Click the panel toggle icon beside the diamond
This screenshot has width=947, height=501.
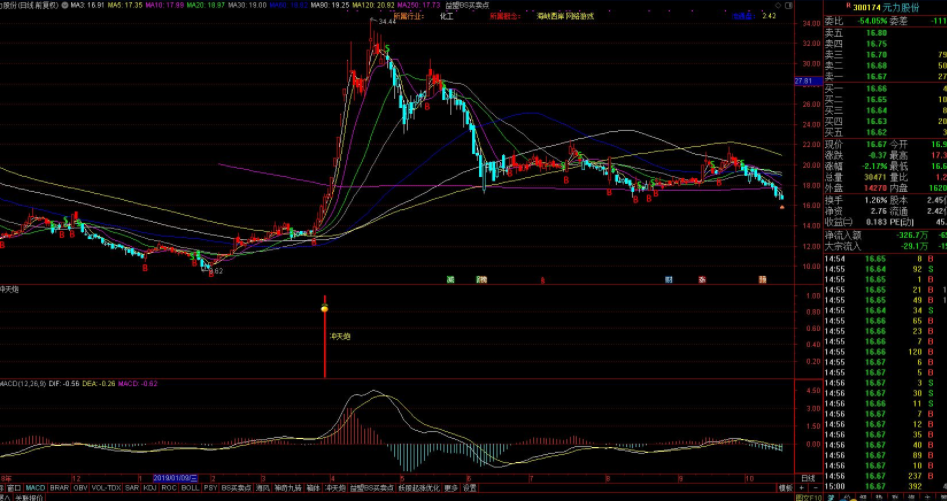788,5
